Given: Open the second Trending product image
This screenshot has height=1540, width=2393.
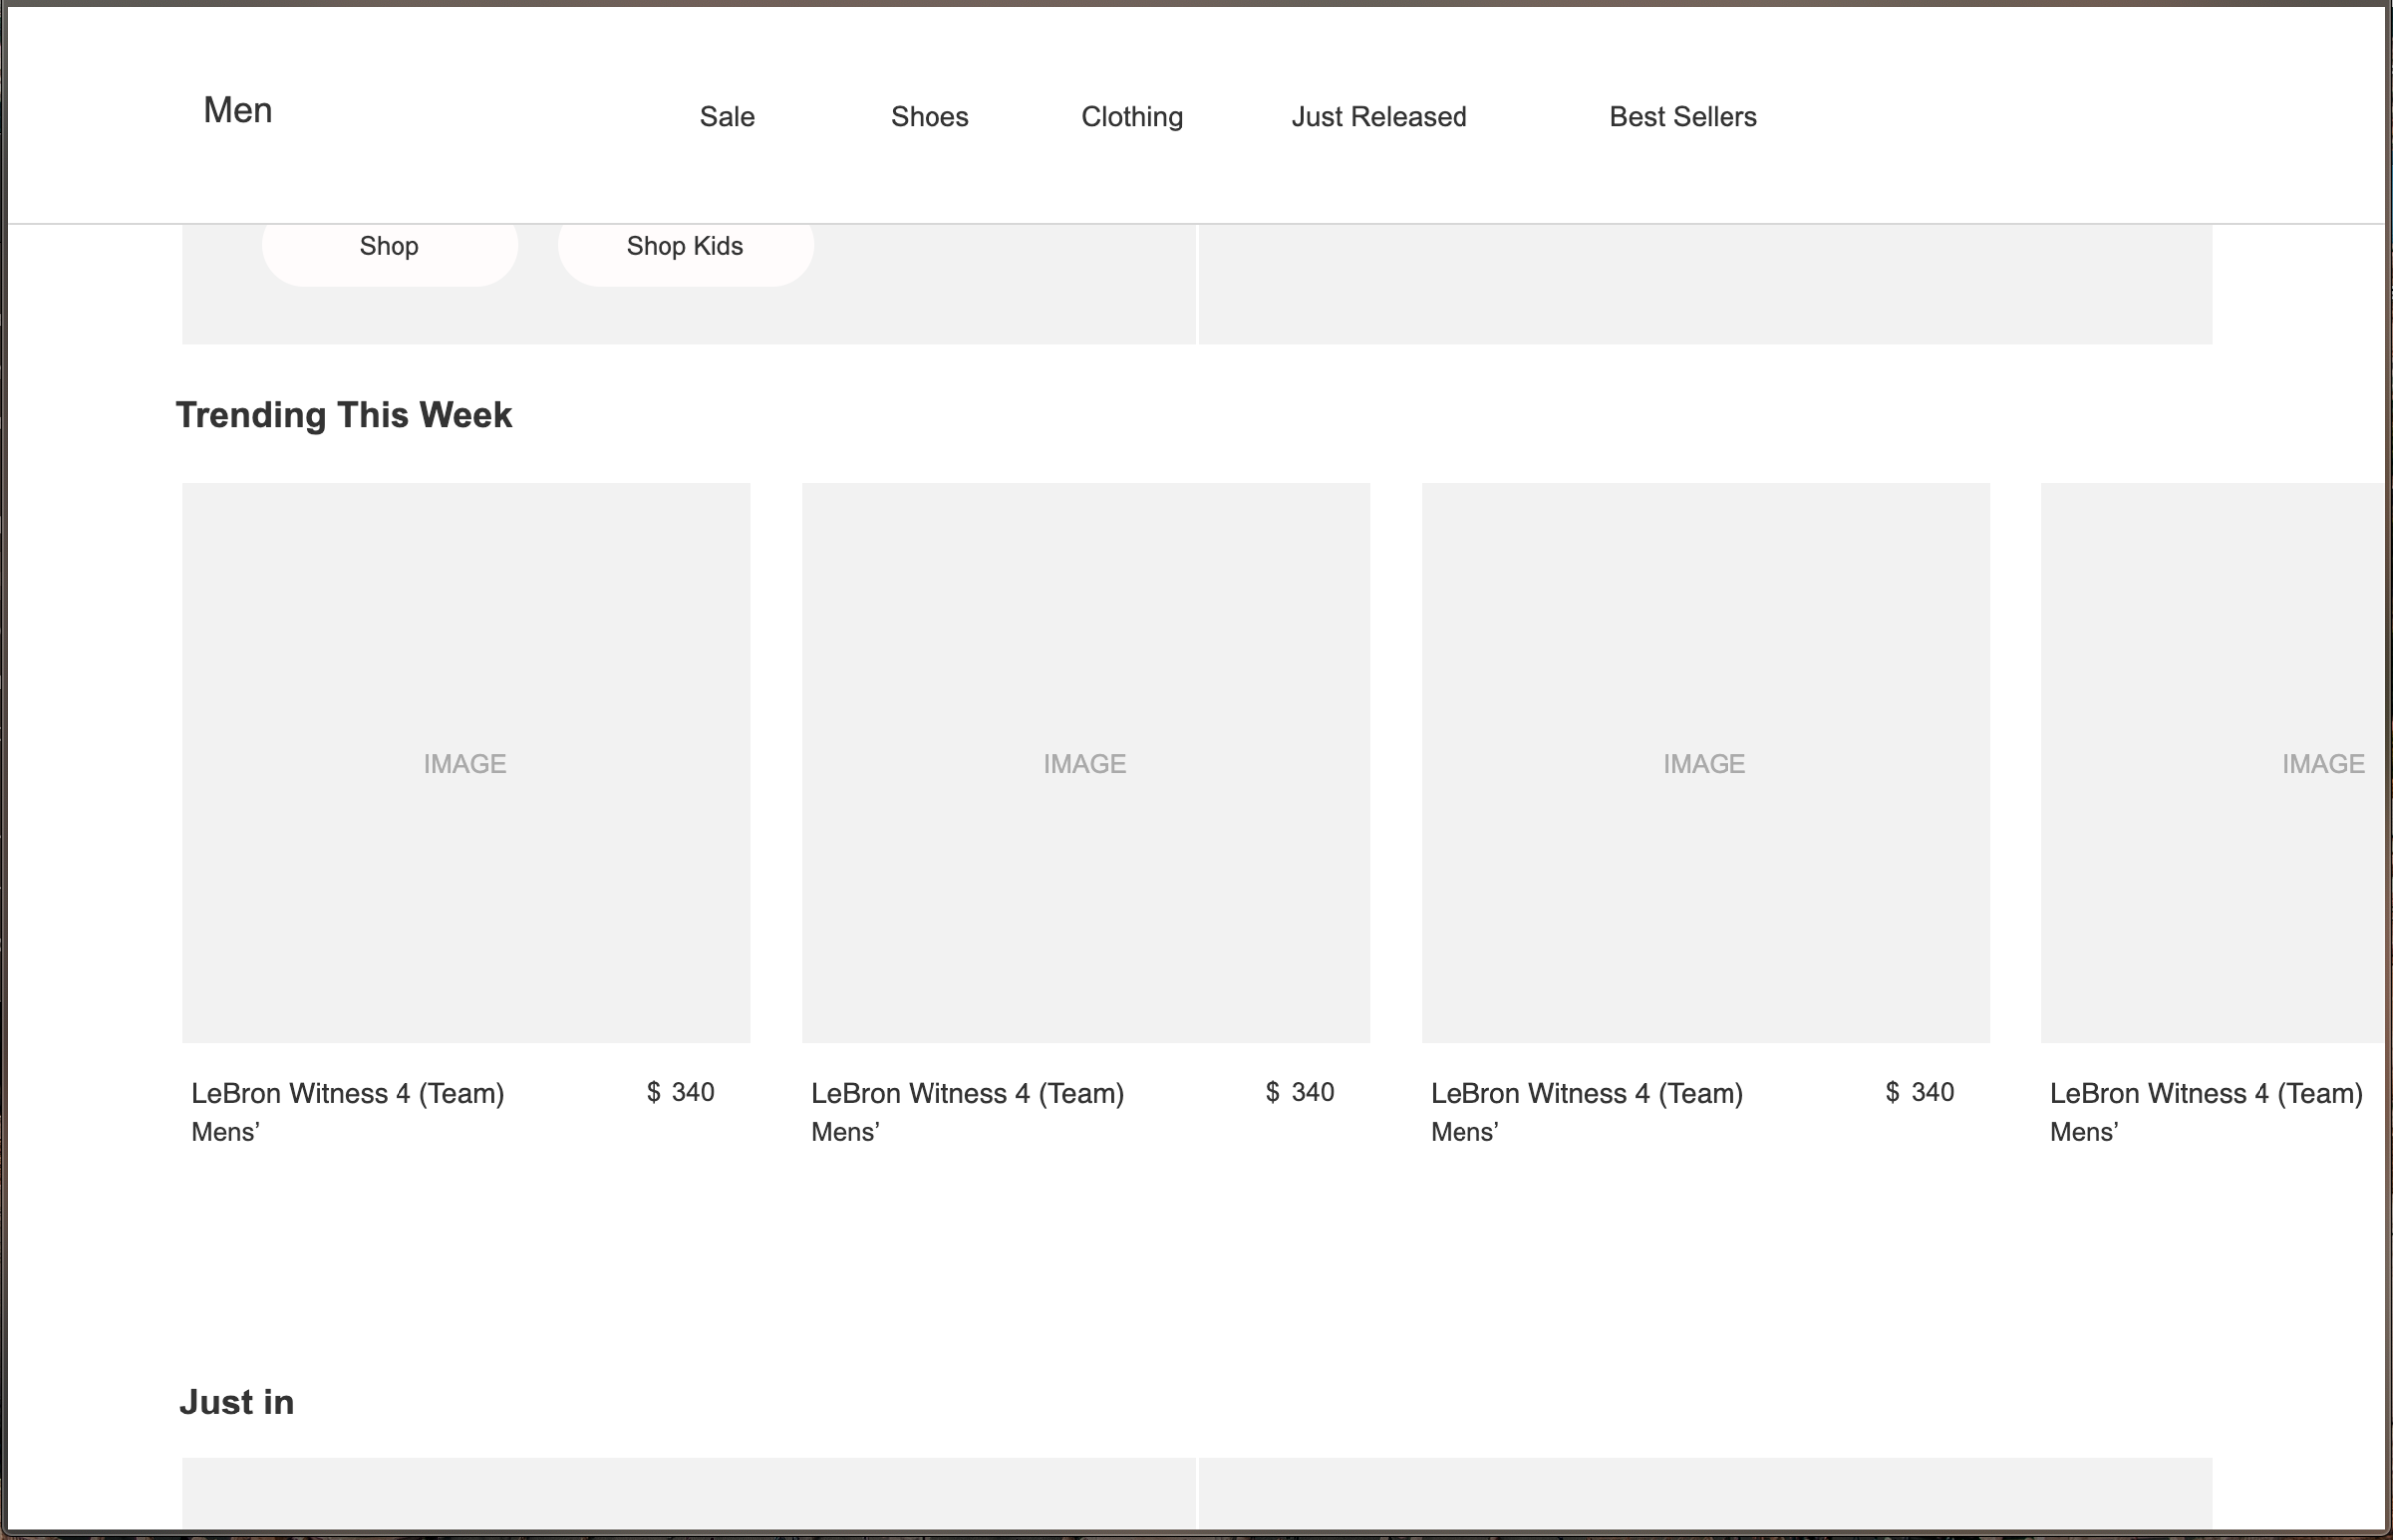Looking at the screenshot, I should pos(1085,763).
